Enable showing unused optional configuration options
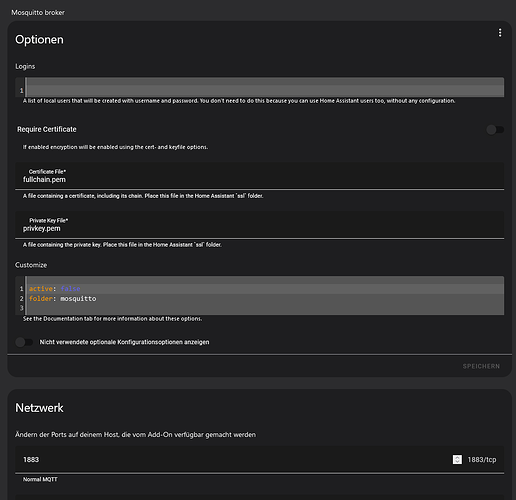The width and height of the screenshot is (516, 500). point(24,342)
